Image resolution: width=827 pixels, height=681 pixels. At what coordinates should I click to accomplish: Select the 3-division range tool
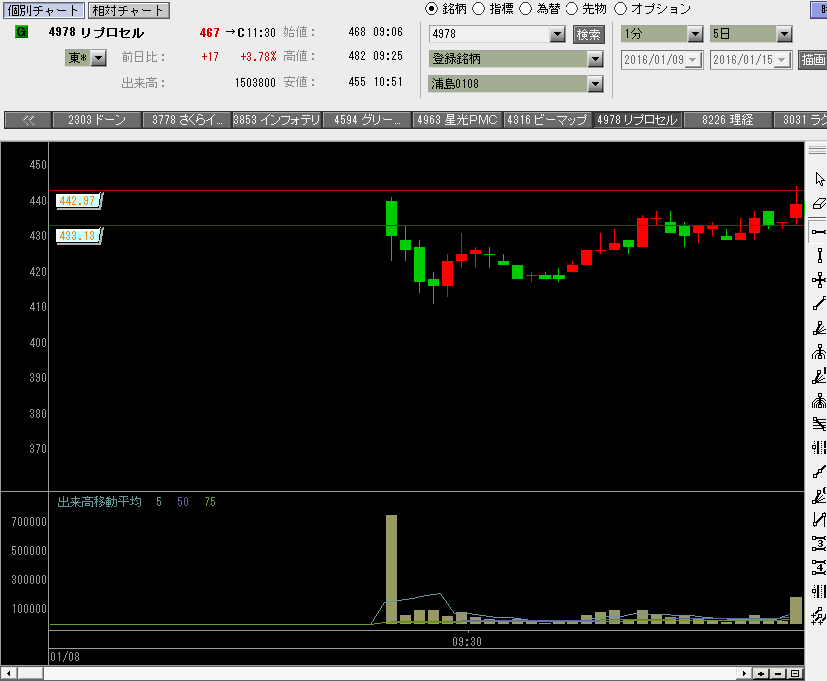[819, 543]
